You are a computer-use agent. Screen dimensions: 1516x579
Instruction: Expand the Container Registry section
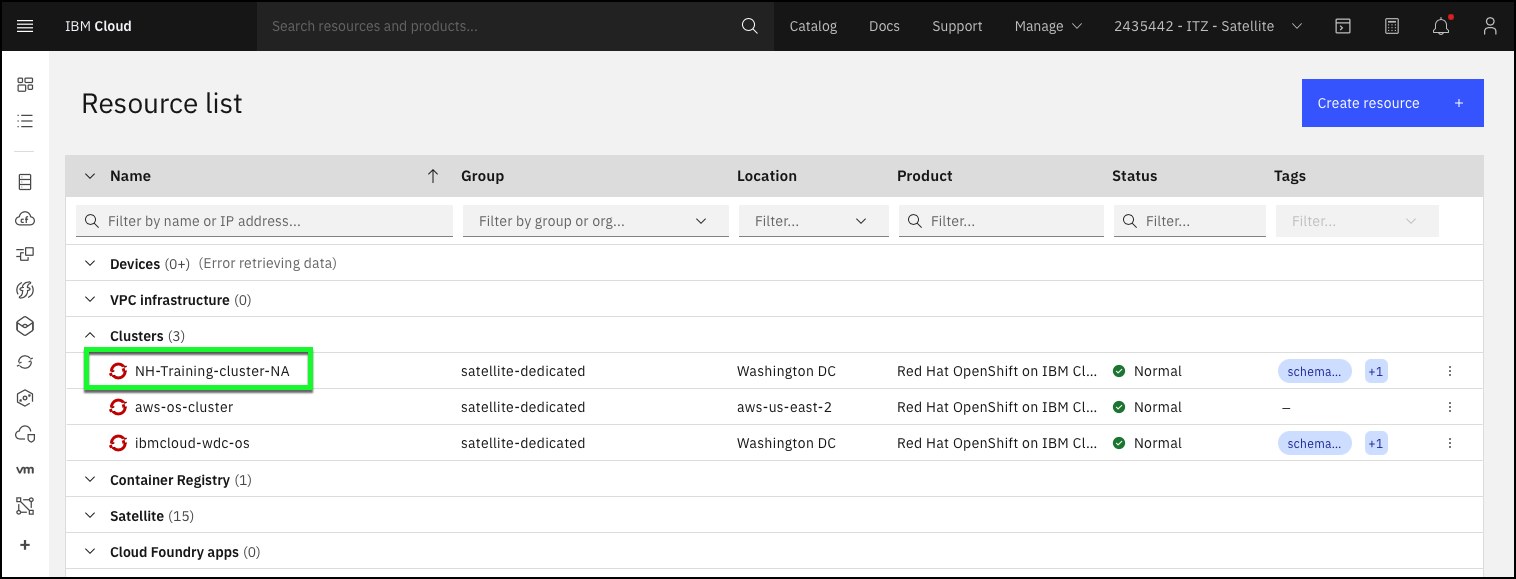(x=90, y=480)
